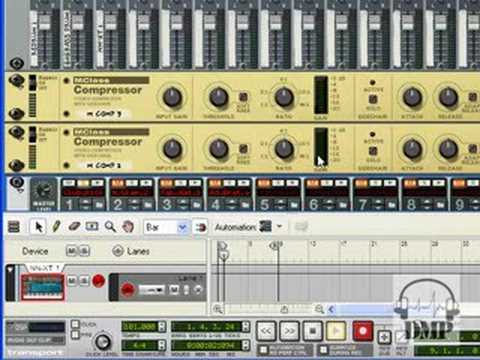Select the NN-XT 1 device icon in track list
Image resolution: width=480 pixels, height=360 pixels.
pos(42,286)
